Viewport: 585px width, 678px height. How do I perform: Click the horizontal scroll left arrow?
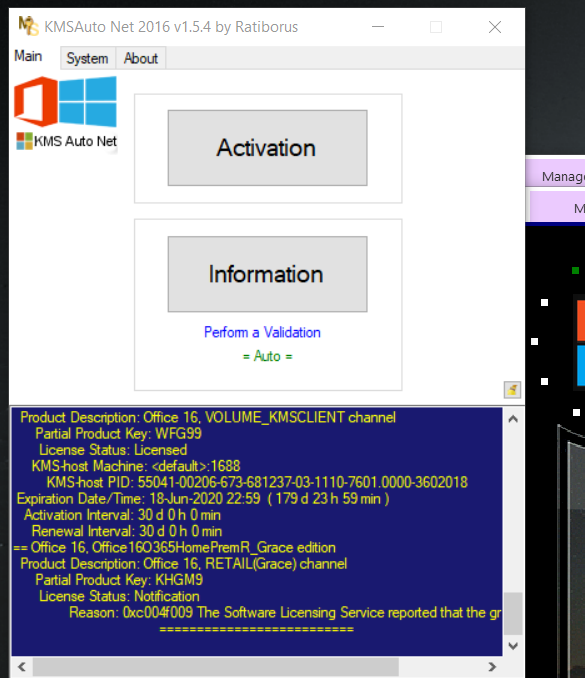[22, 667]
